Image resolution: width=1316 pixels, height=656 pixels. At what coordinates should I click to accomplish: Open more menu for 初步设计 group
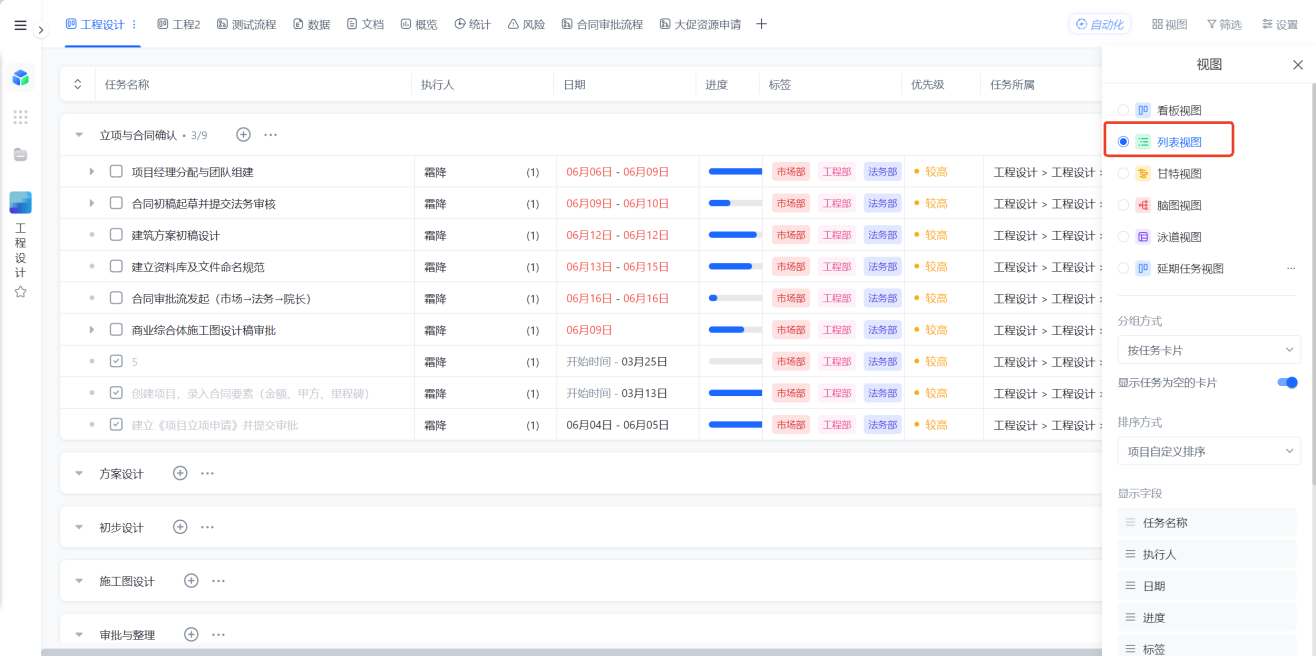[207, 526]
